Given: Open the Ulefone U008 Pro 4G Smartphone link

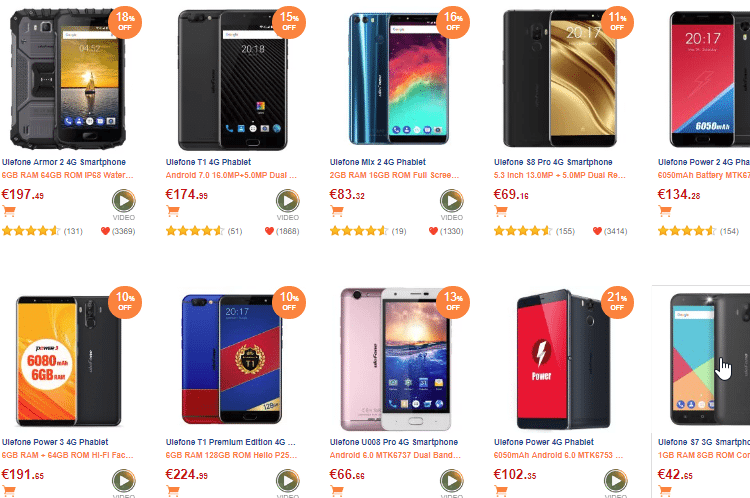Looking at the screenshot, I should [x=394, y=442].
